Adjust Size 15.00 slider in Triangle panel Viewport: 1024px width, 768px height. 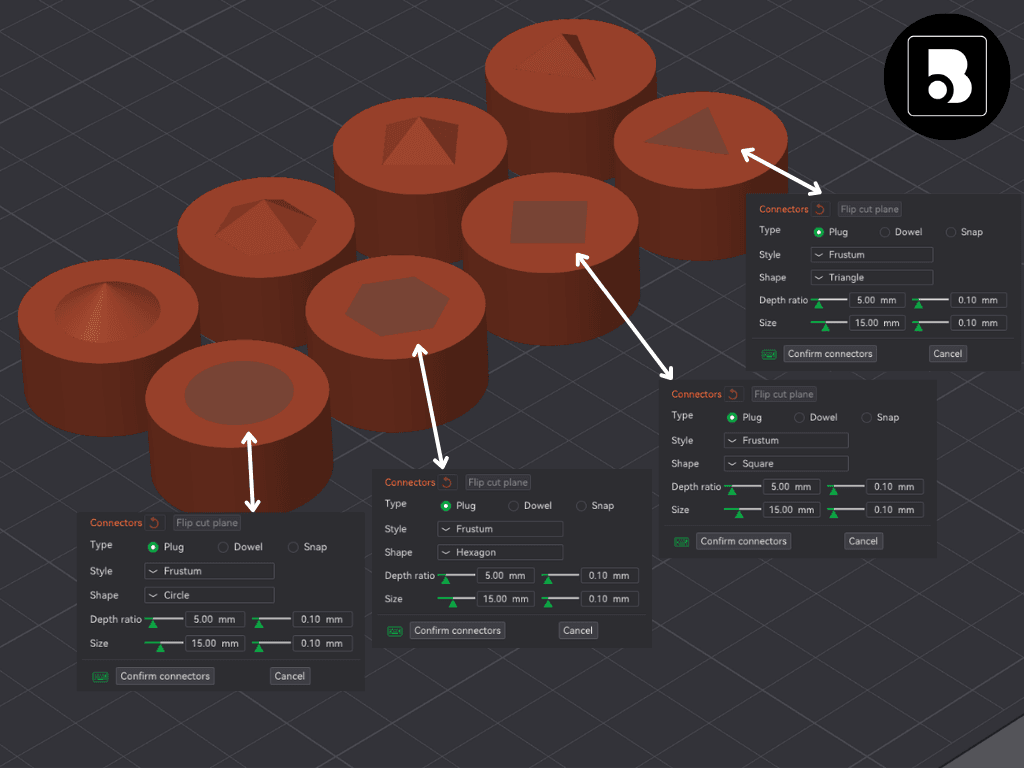(829, 324)
